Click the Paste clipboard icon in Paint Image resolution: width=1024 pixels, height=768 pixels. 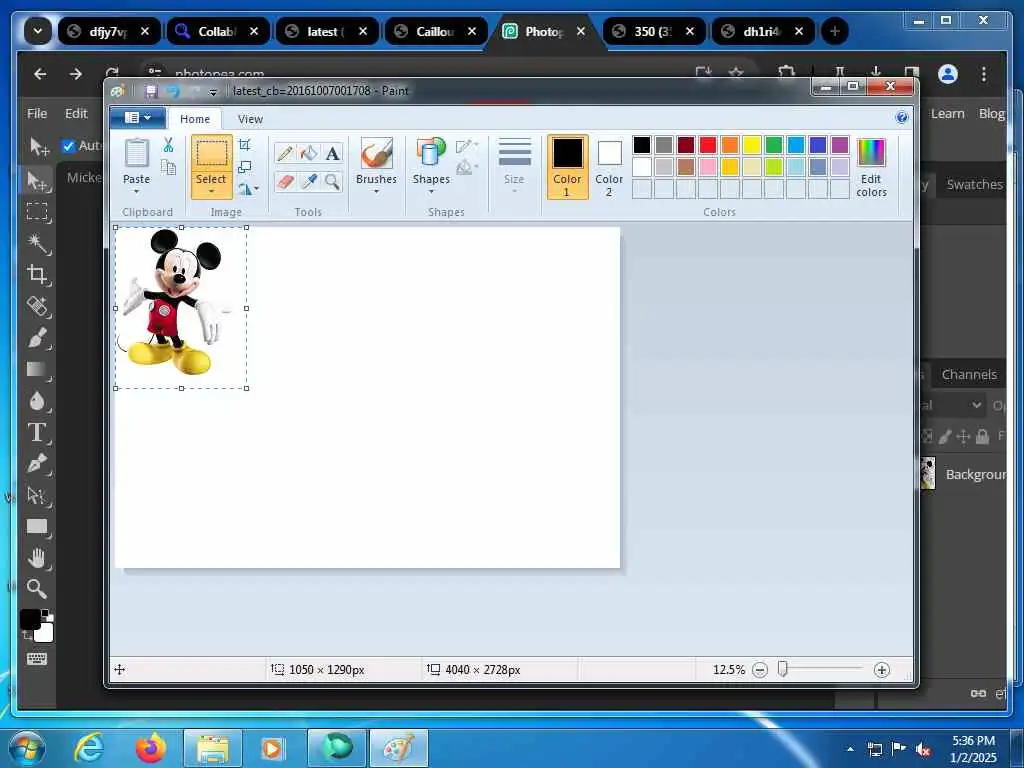coord(136,154)
